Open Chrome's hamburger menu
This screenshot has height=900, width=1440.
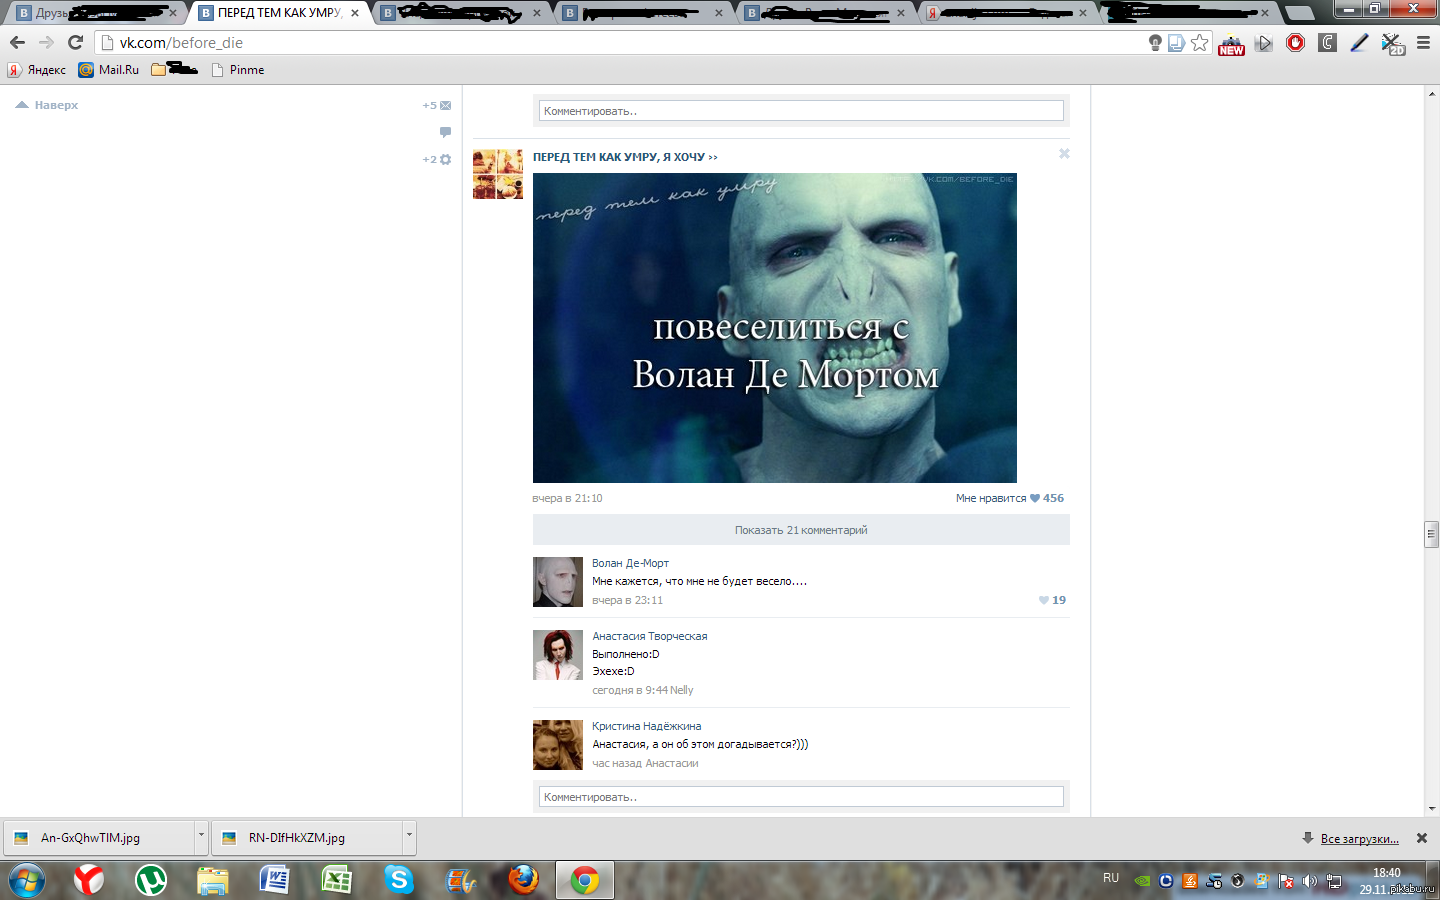(x=1423, y=43)
